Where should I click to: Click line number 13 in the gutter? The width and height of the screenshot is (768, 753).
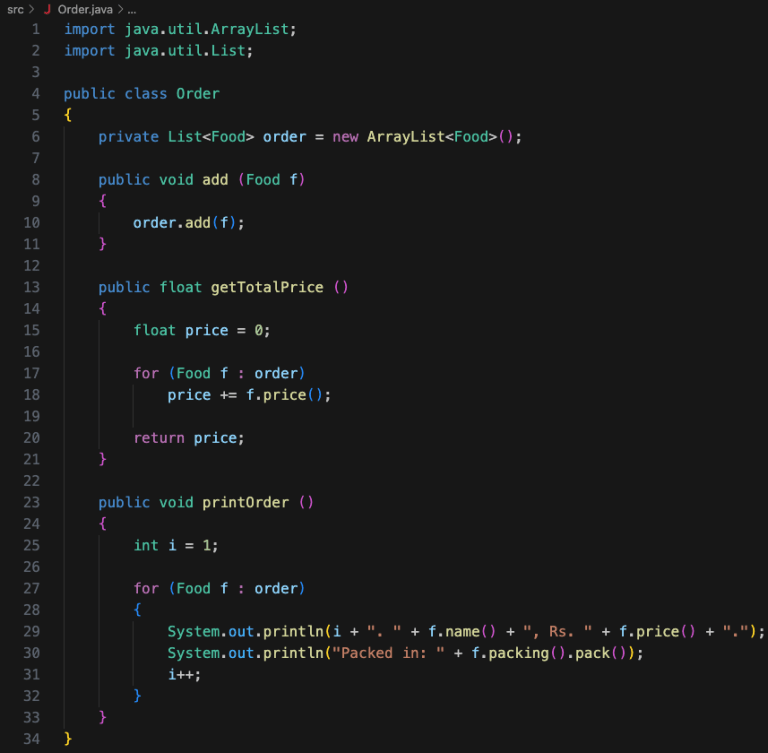point(31,287)
